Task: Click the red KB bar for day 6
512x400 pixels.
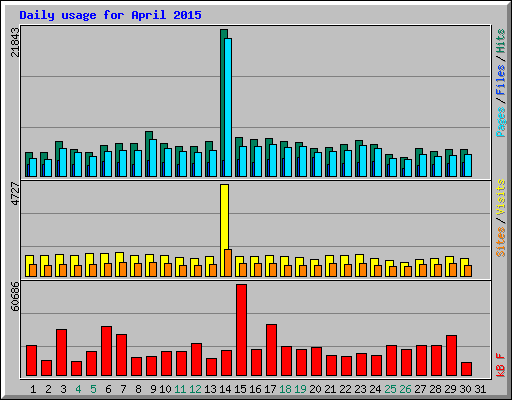Action: tap(106, 351)
